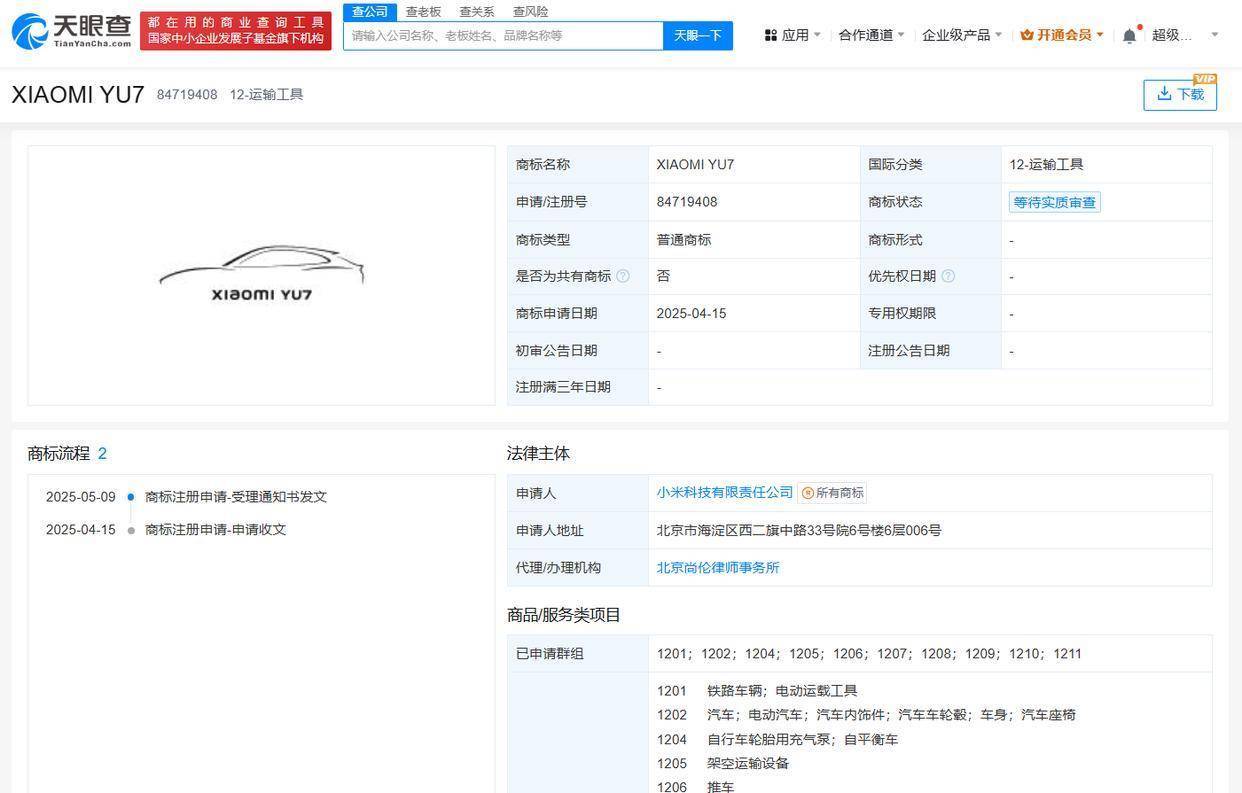This screenshot has width=1242, height=793.
Task: Click the 12-运输工具 tag beside title
Action: pos(267,95)
